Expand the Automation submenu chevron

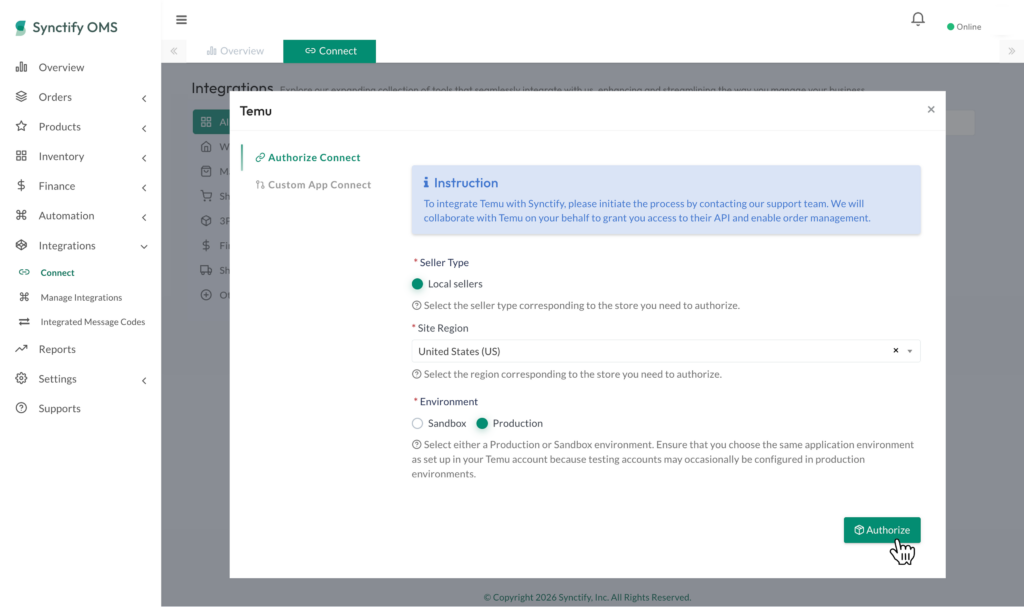pyautogui.click(x=144, y=217)
